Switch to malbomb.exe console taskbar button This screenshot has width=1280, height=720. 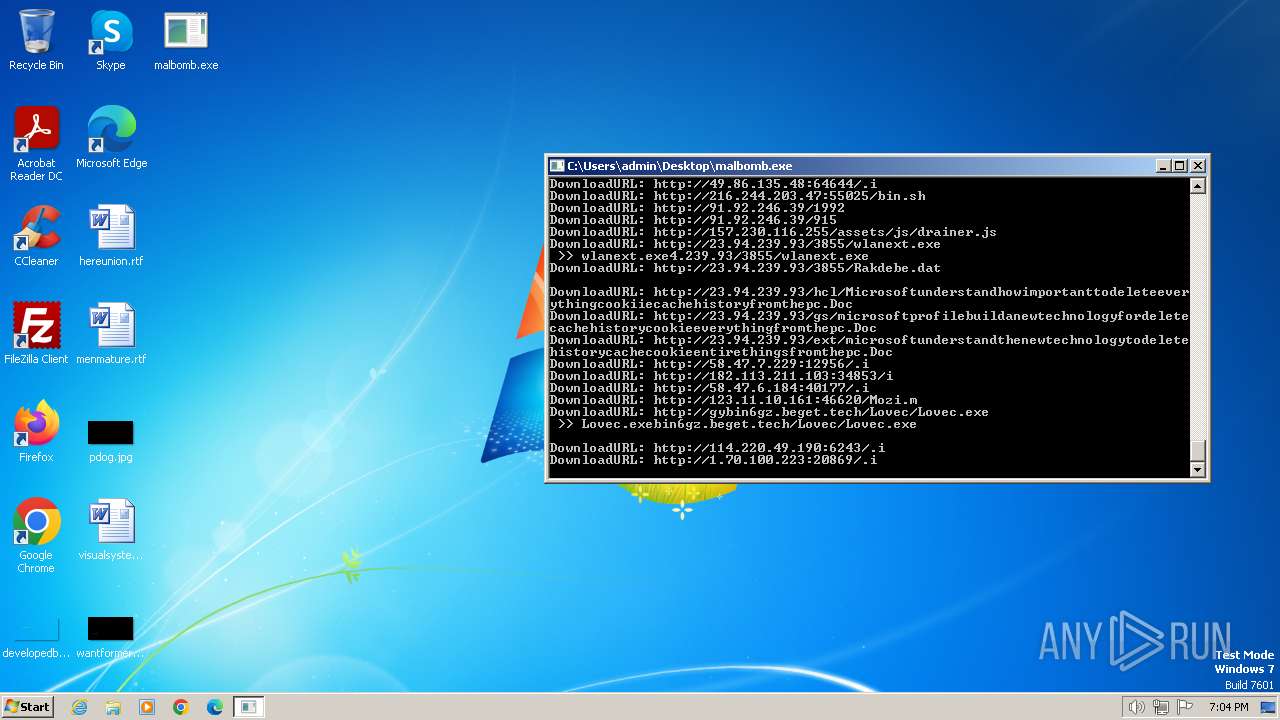249,707
